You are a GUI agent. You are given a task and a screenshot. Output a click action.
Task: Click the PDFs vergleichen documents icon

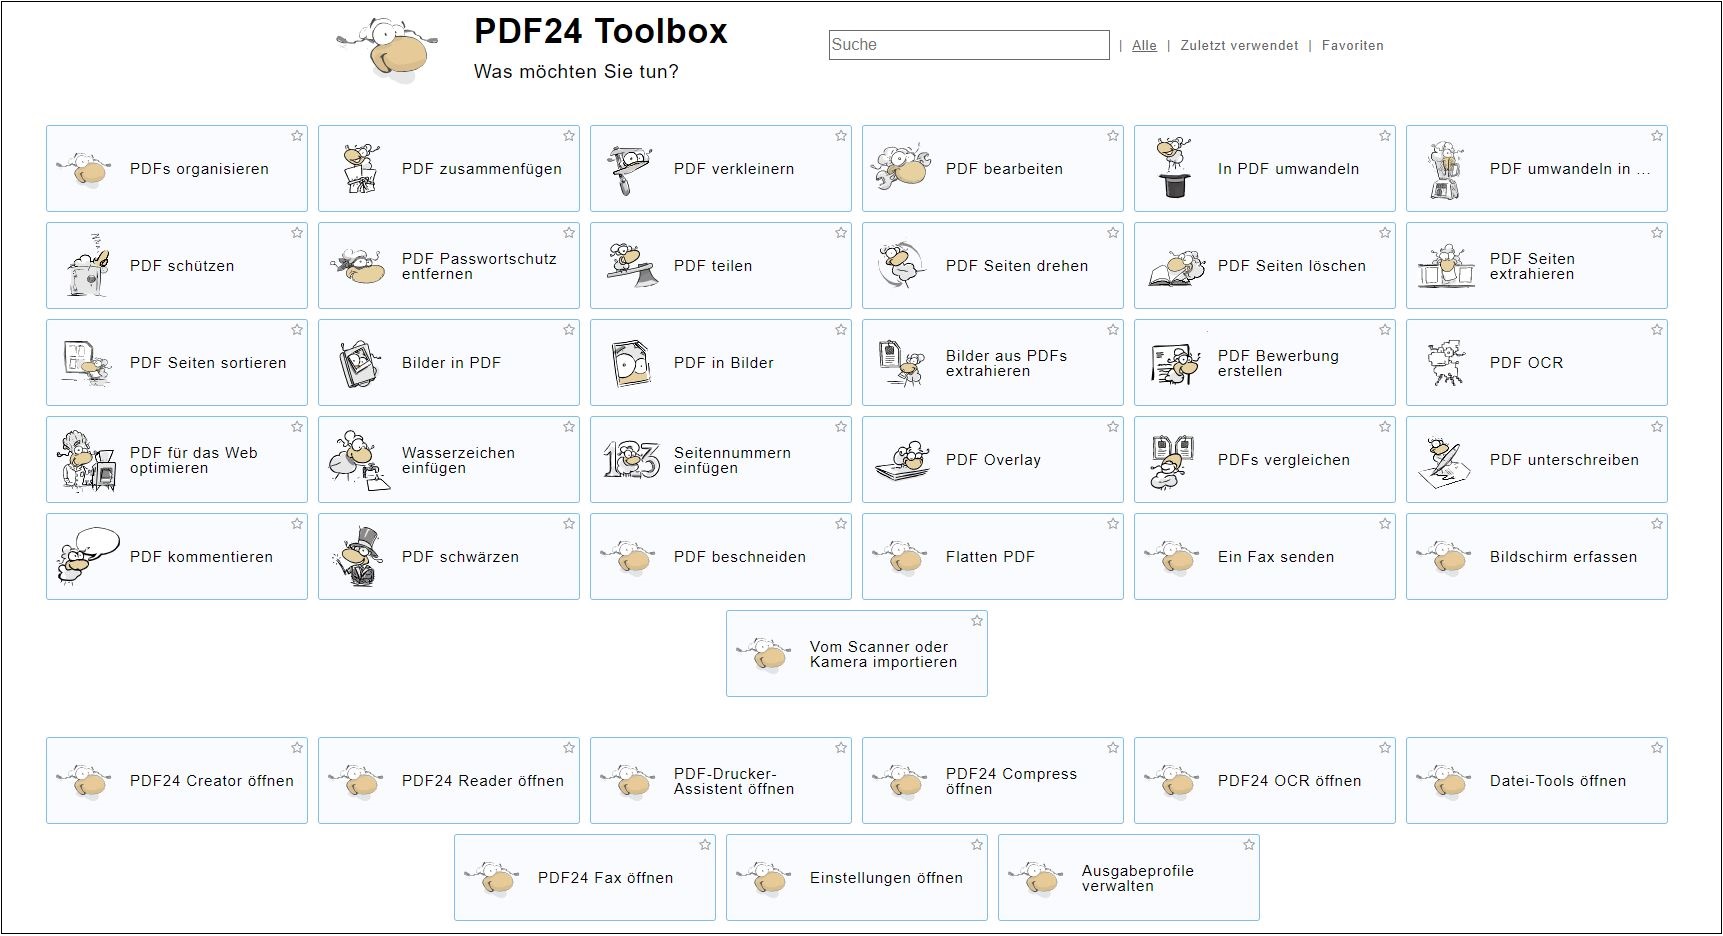tap(1174, 460)
